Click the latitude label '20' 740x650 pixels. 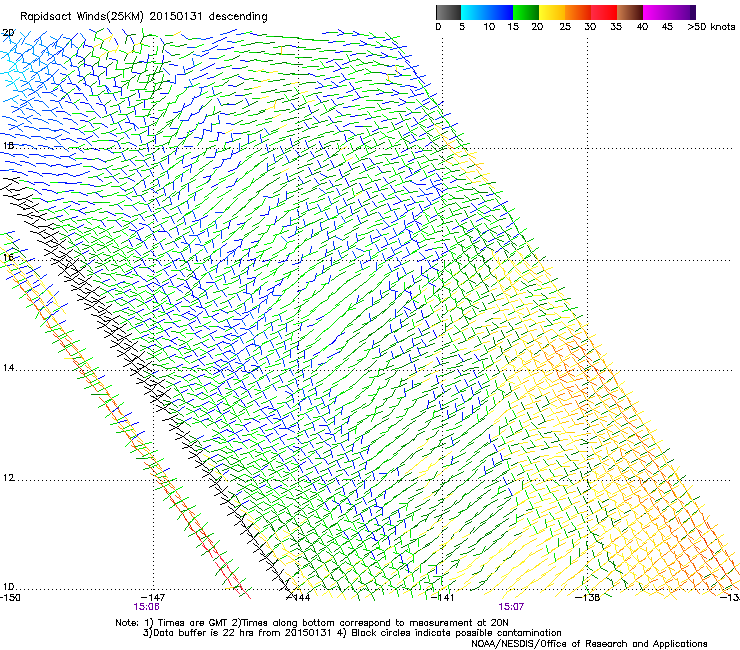[x=8, y=33]
